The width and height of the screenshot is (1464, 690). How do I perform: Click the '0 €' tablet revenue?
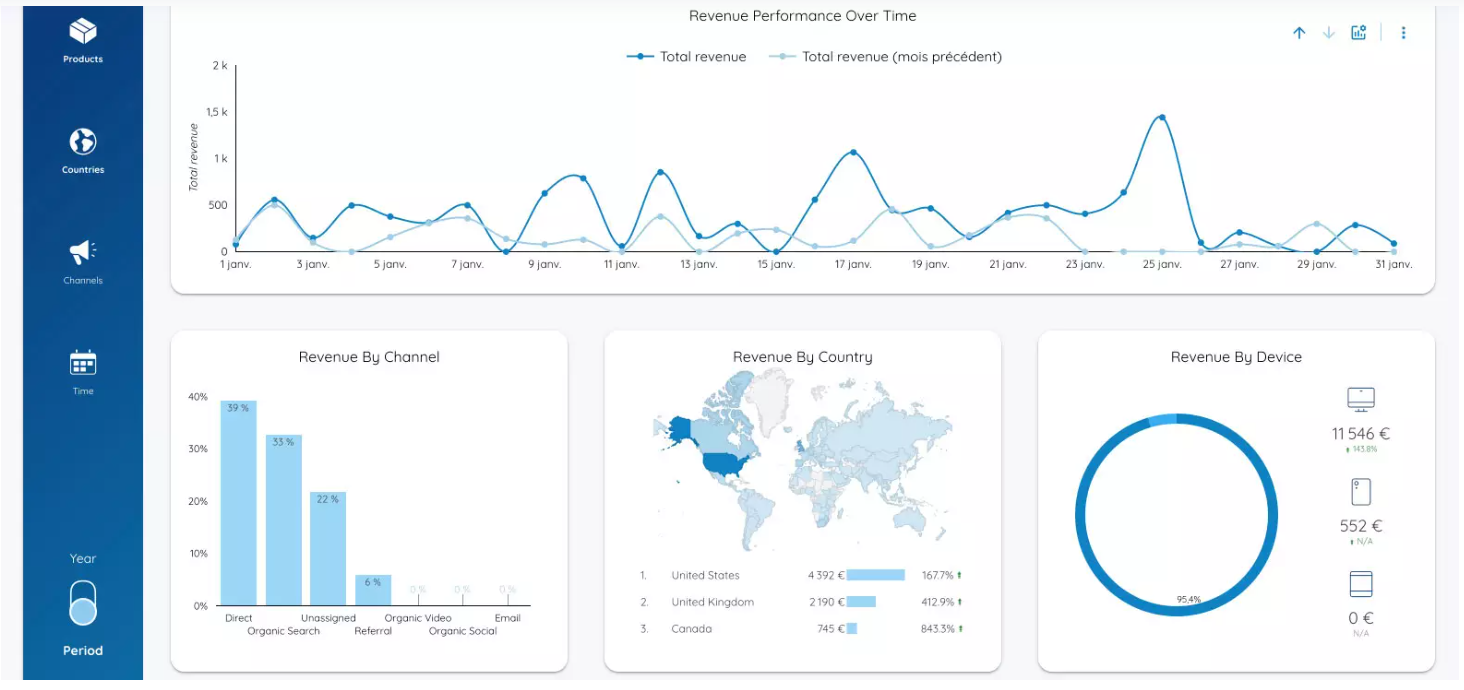tap(1361, 618)
